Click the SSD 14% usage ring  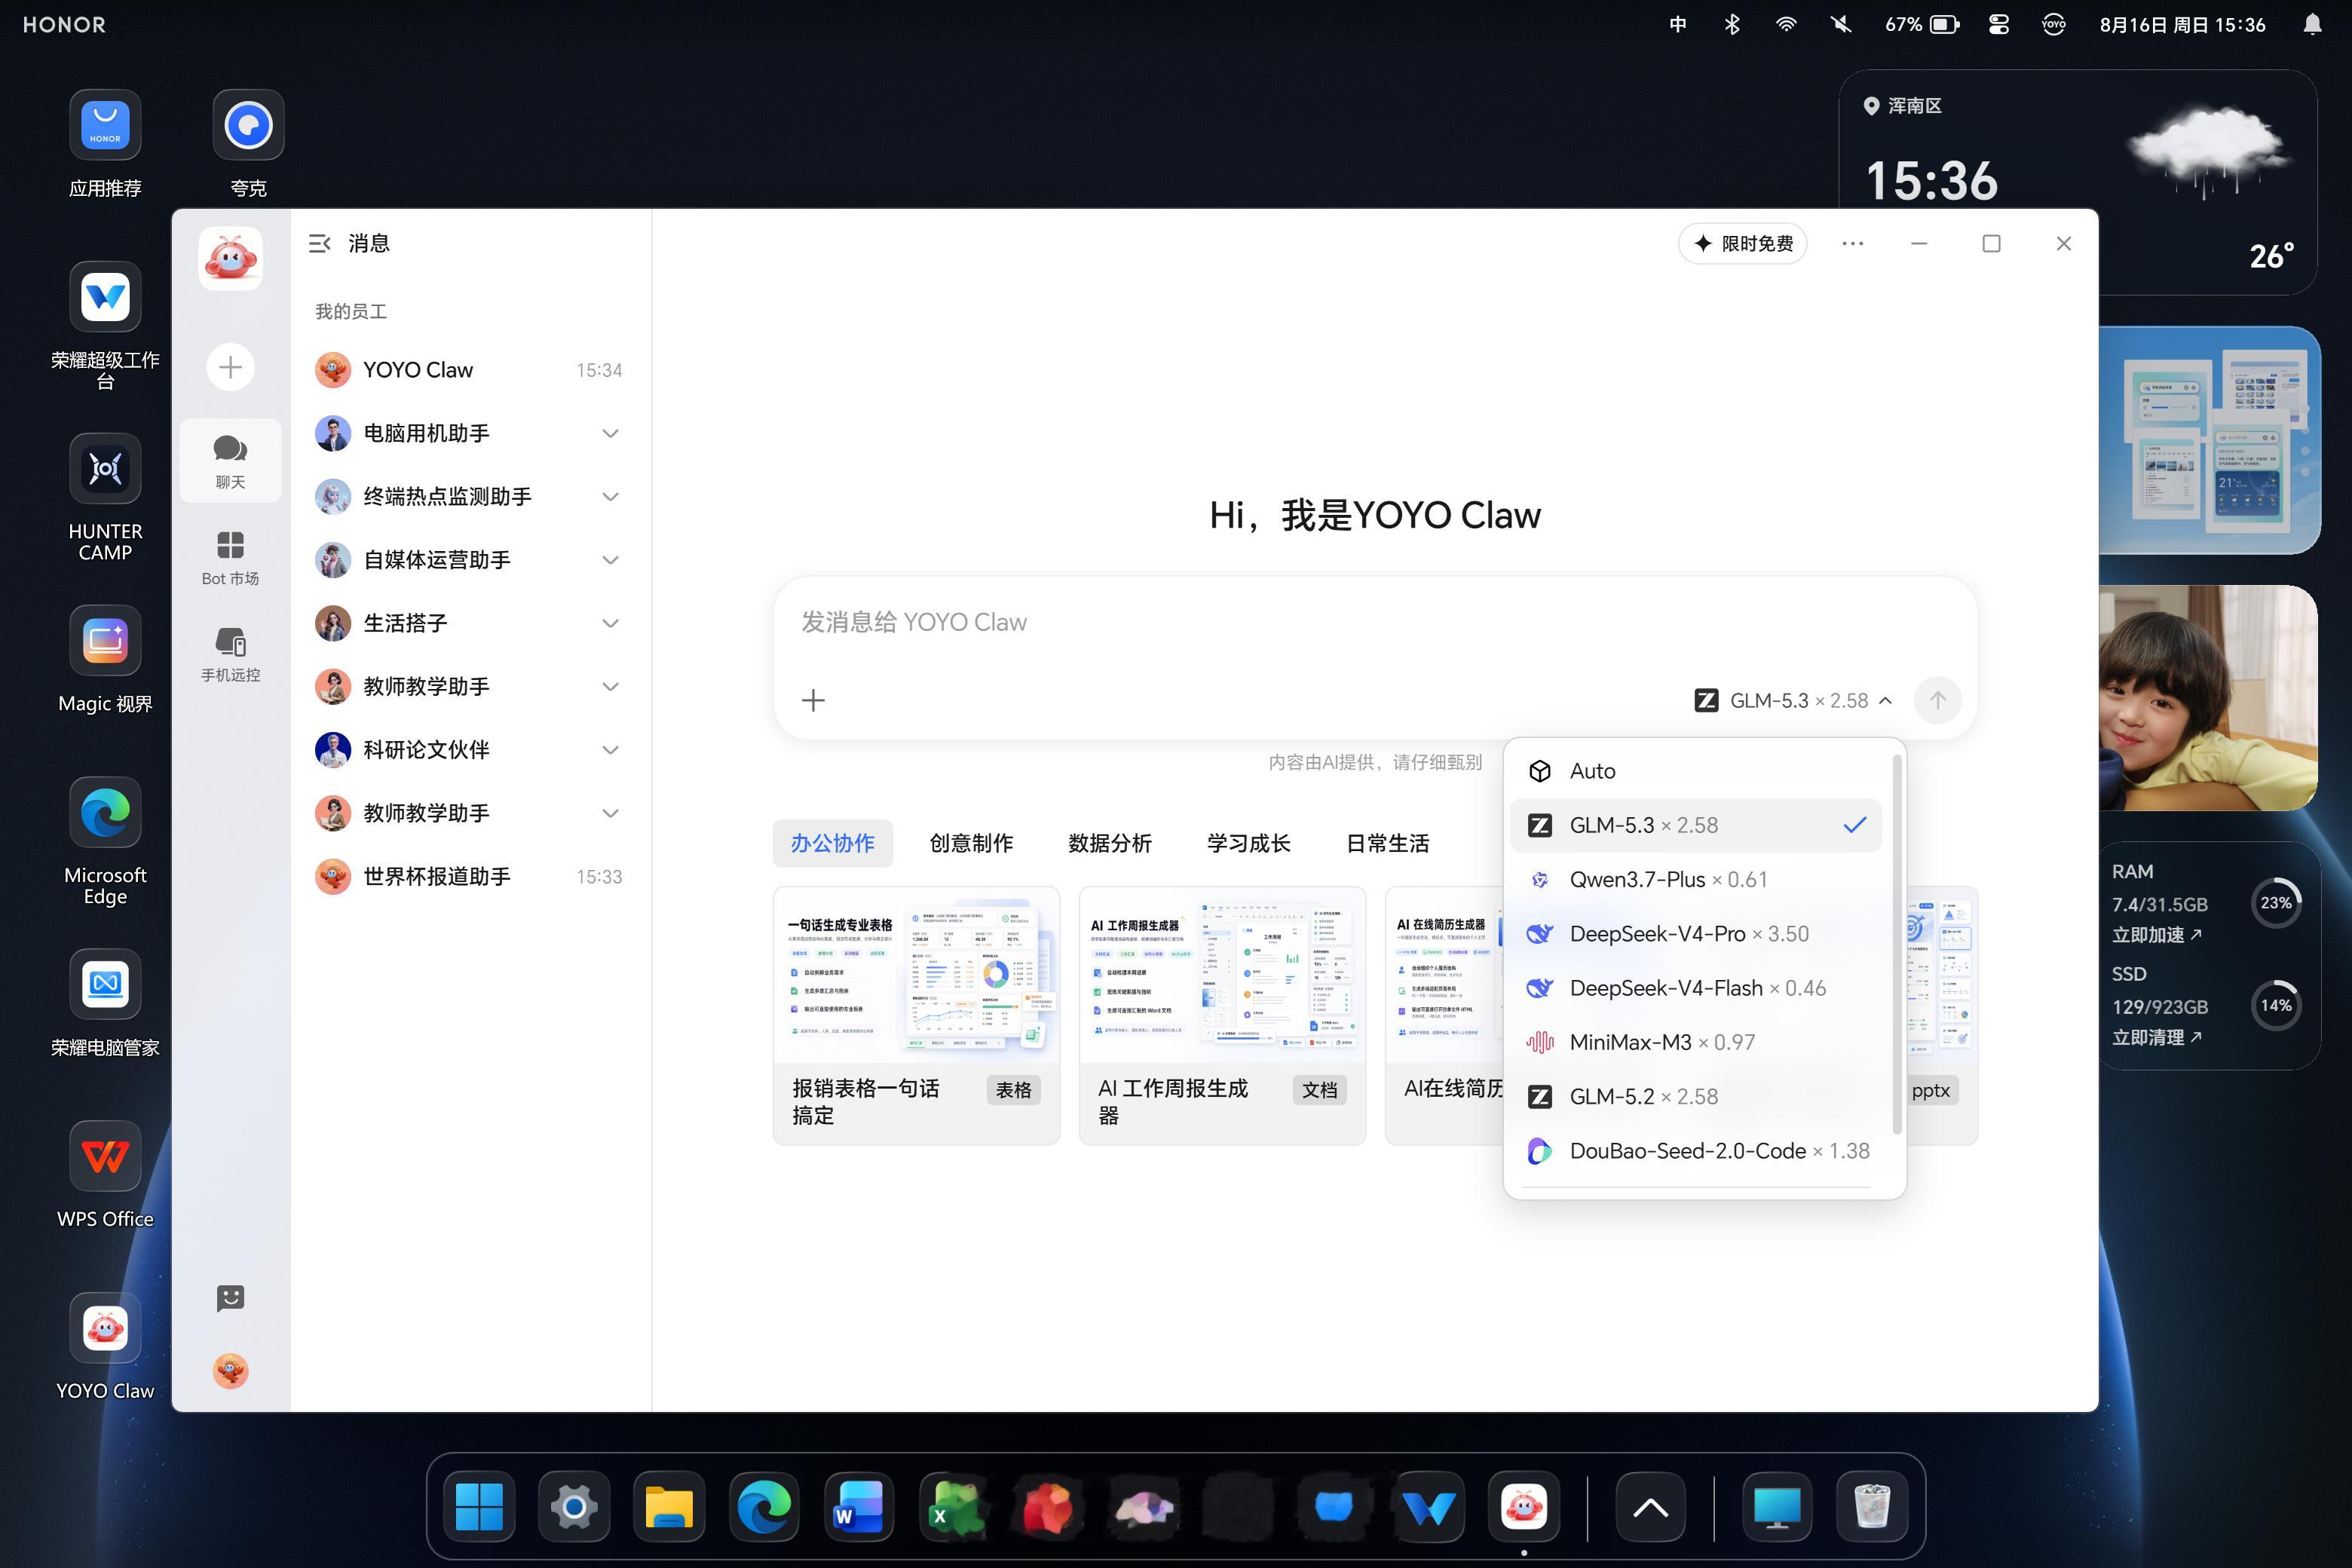[x=2276, y=1005]
